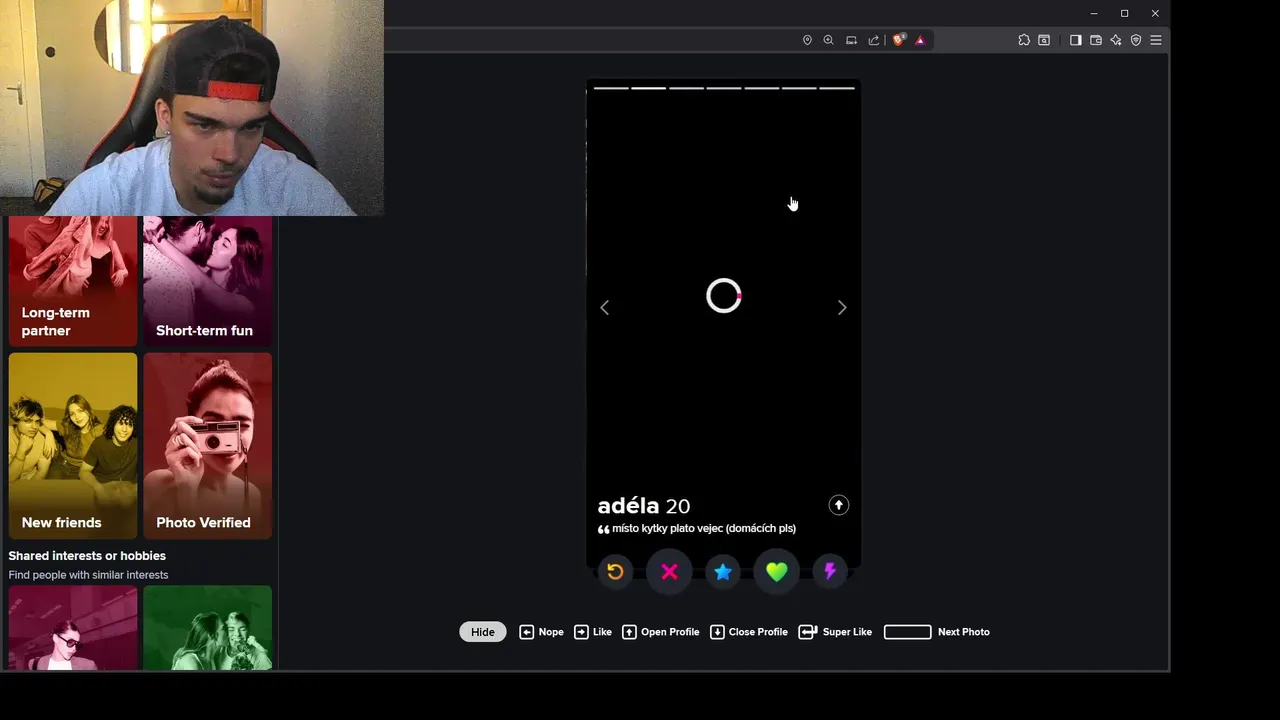This screenshot has width=1280, height=720.
Task: Open Brave Rewards triangle icon
Action: click(x=920, y=40)
